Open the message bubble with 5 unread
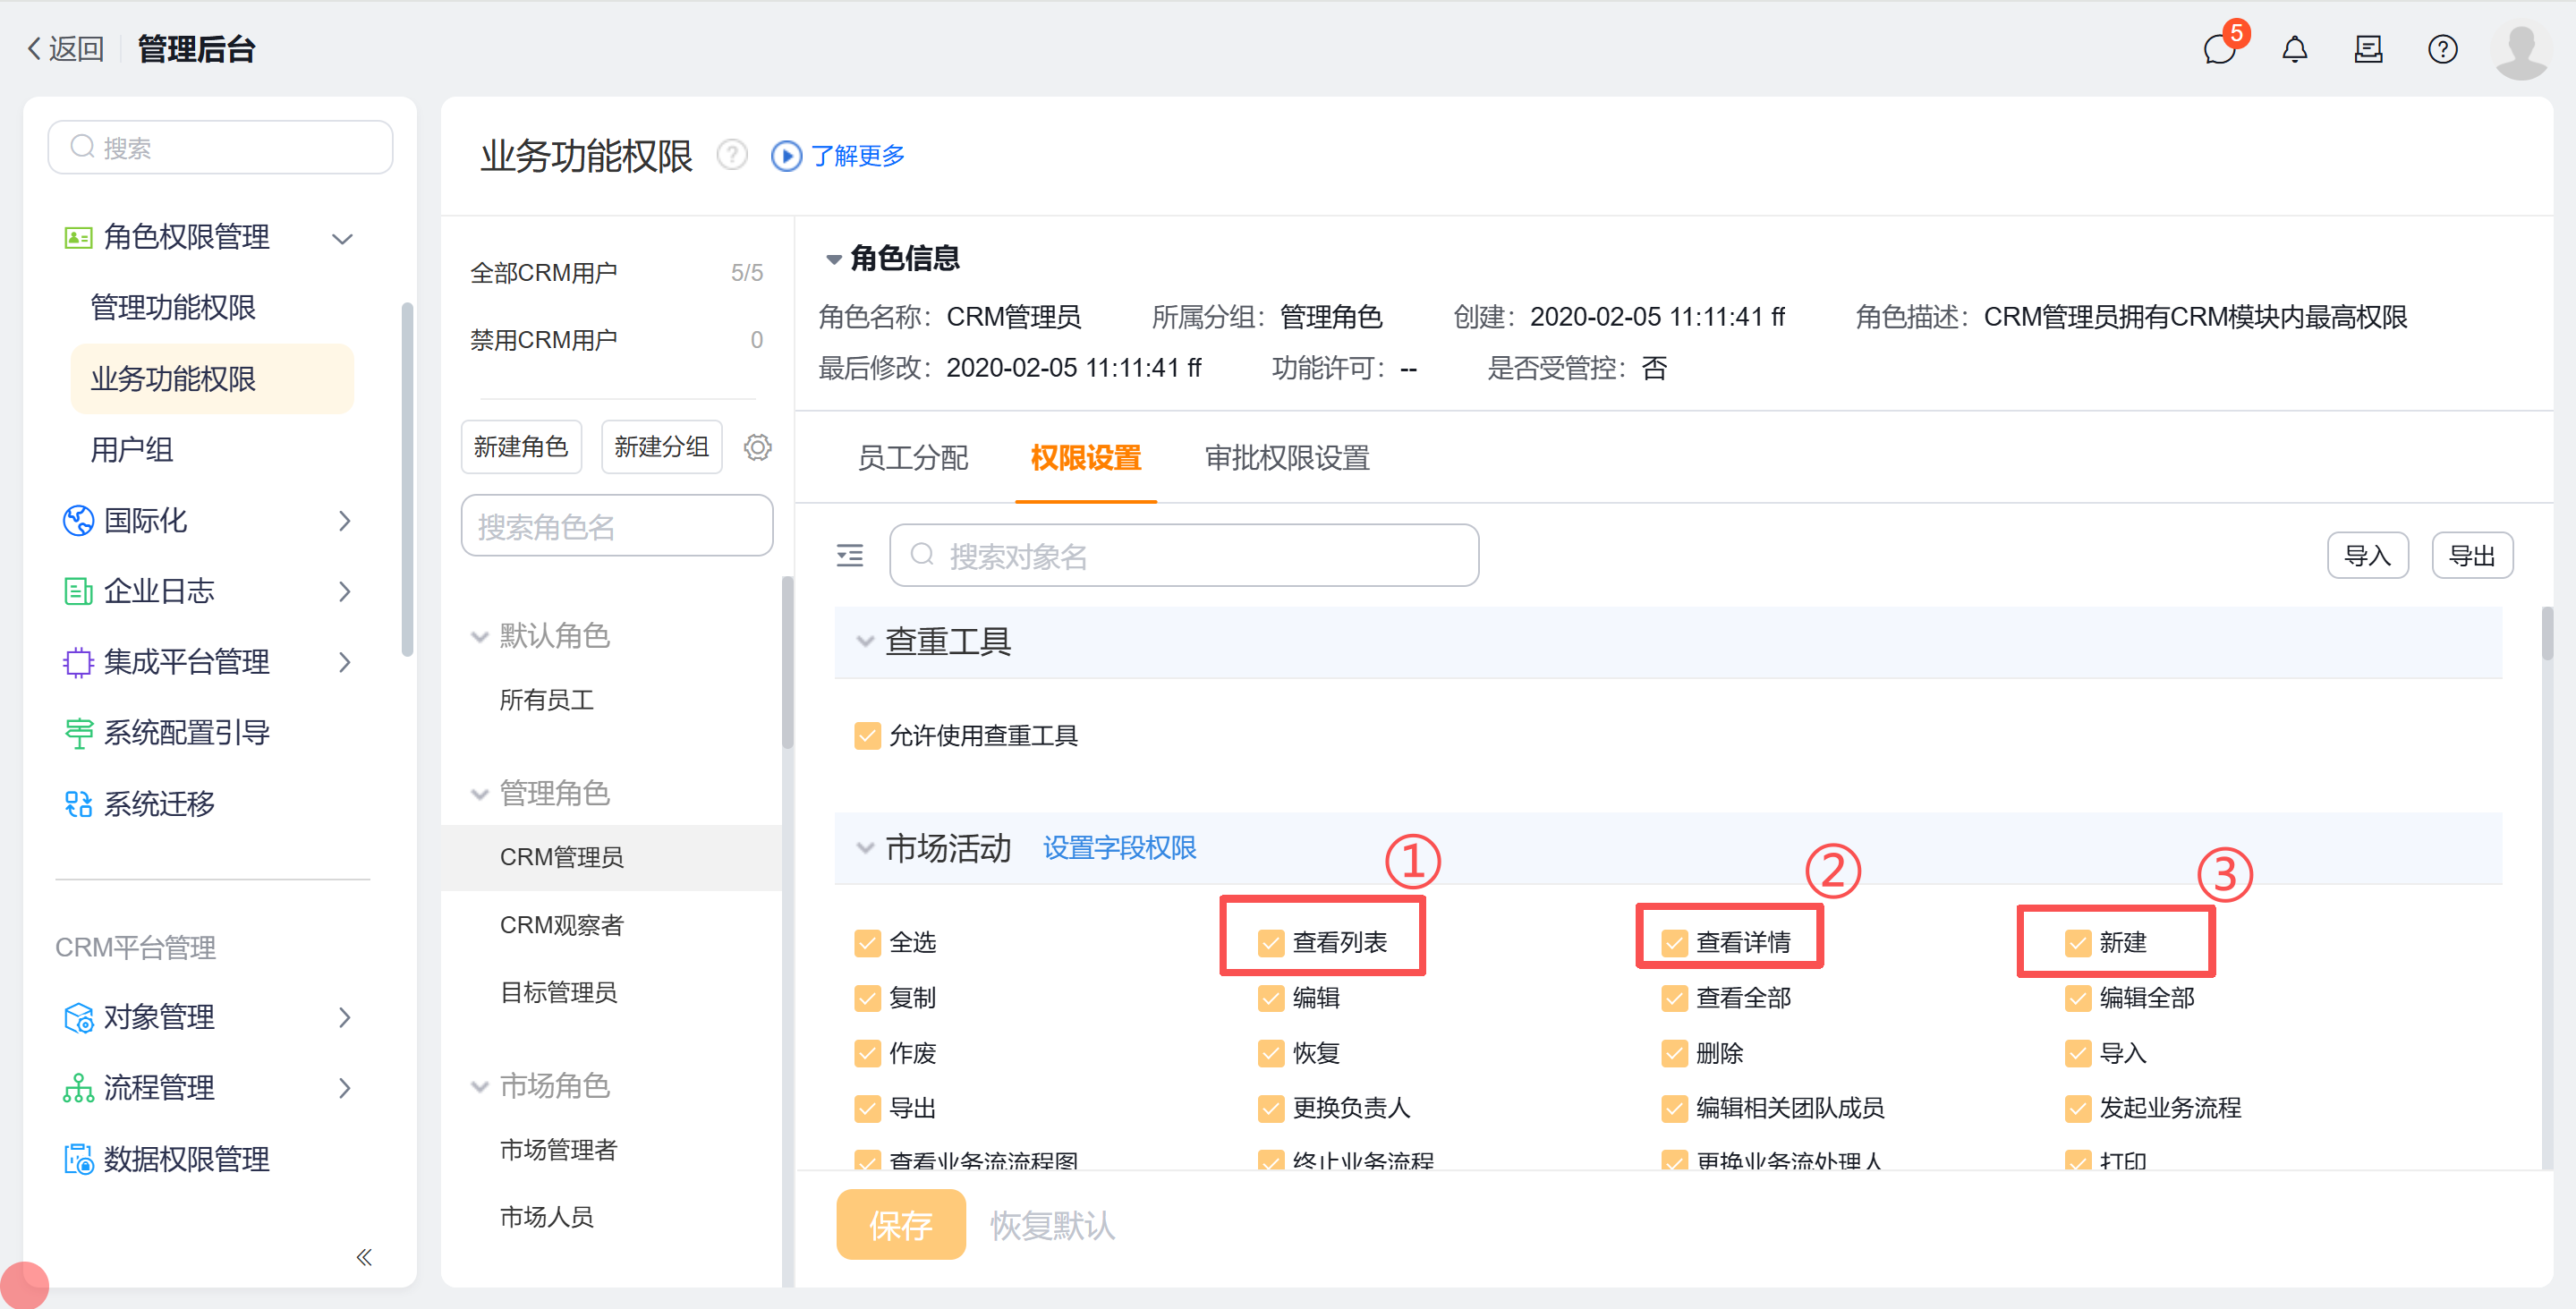This screenshot has width=2576, height=1309. pos(2220,50)
